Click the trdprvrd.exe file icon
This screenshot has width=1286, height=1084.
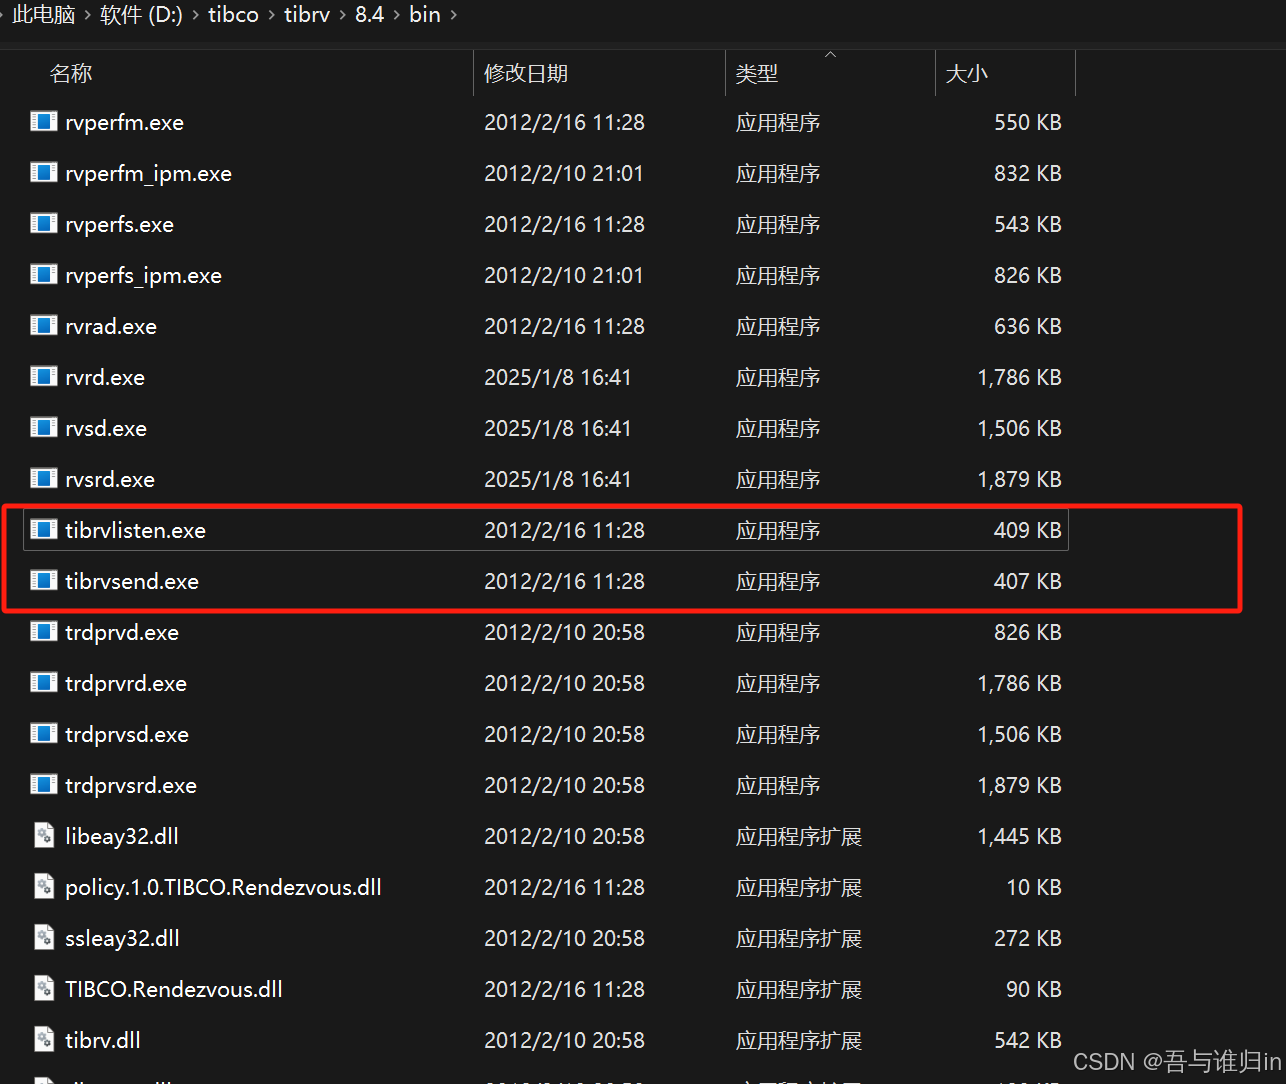tap(44, 682)
